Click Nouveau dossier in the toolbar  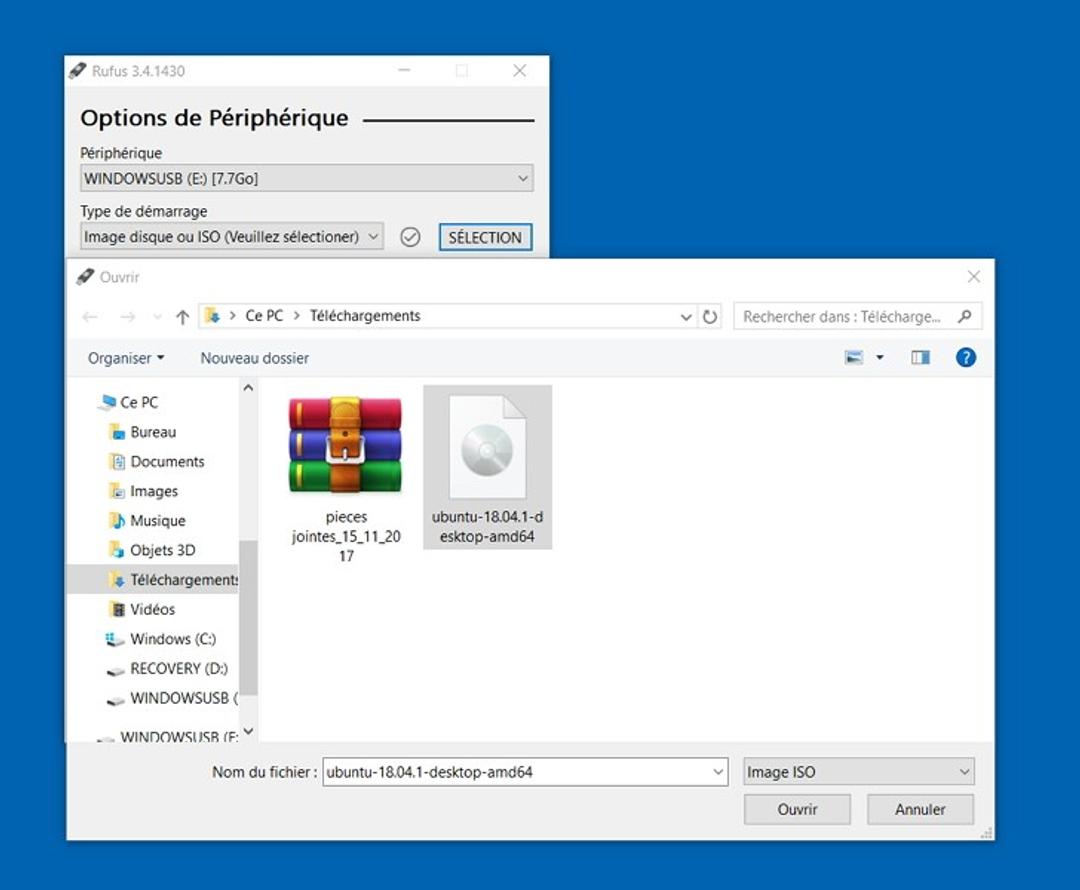(254, 358)
